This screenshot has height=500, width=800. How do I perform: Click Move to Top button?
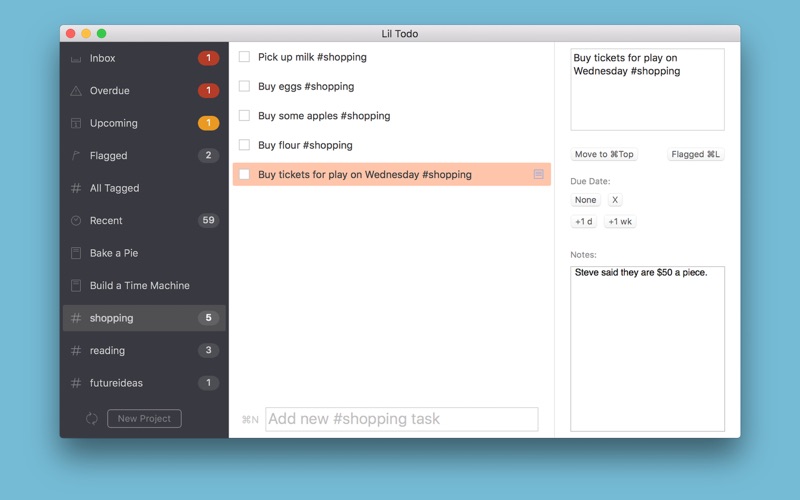(604, 154)
